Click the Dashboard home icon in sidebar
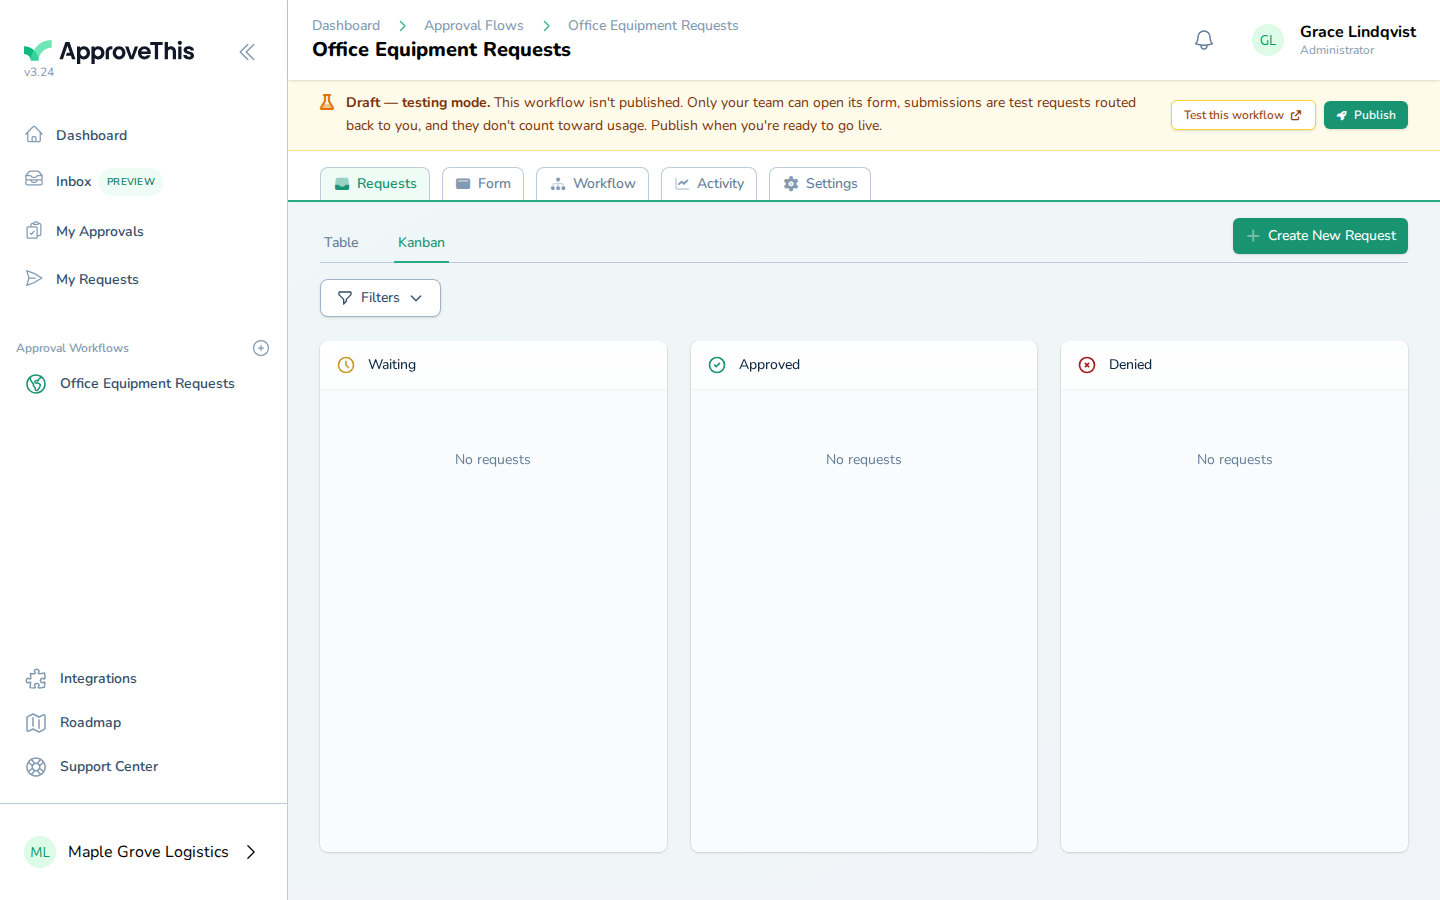1440x900 pixels. click(34, 135)
